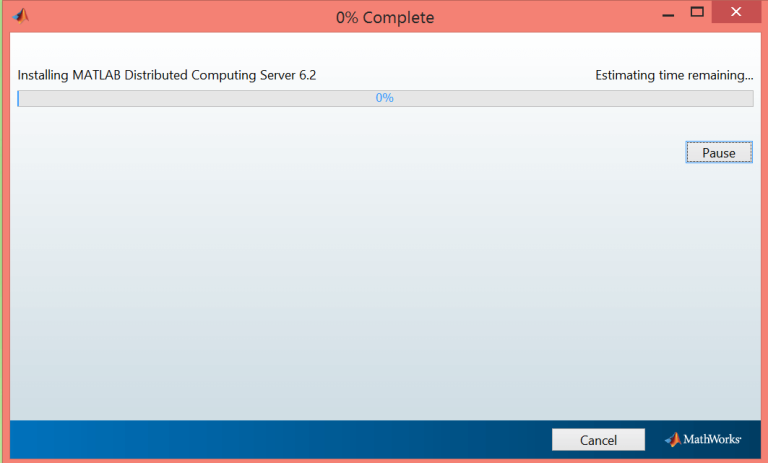The width and height of the screenshot is (768, 463).
Task: Click the installation progress bar
Action: click(x=385, y=98)
